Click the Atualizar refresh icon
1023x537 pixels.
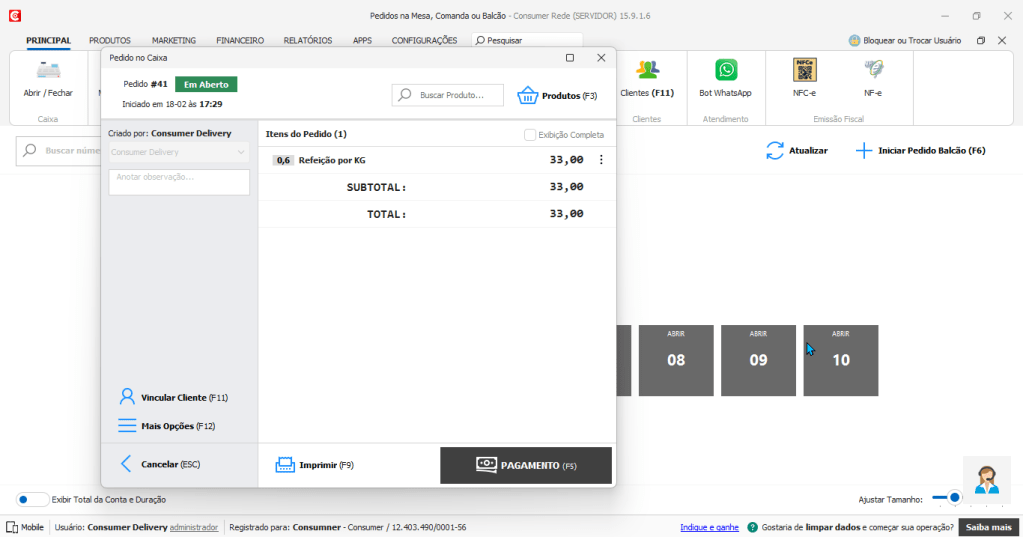pos(775,151)
